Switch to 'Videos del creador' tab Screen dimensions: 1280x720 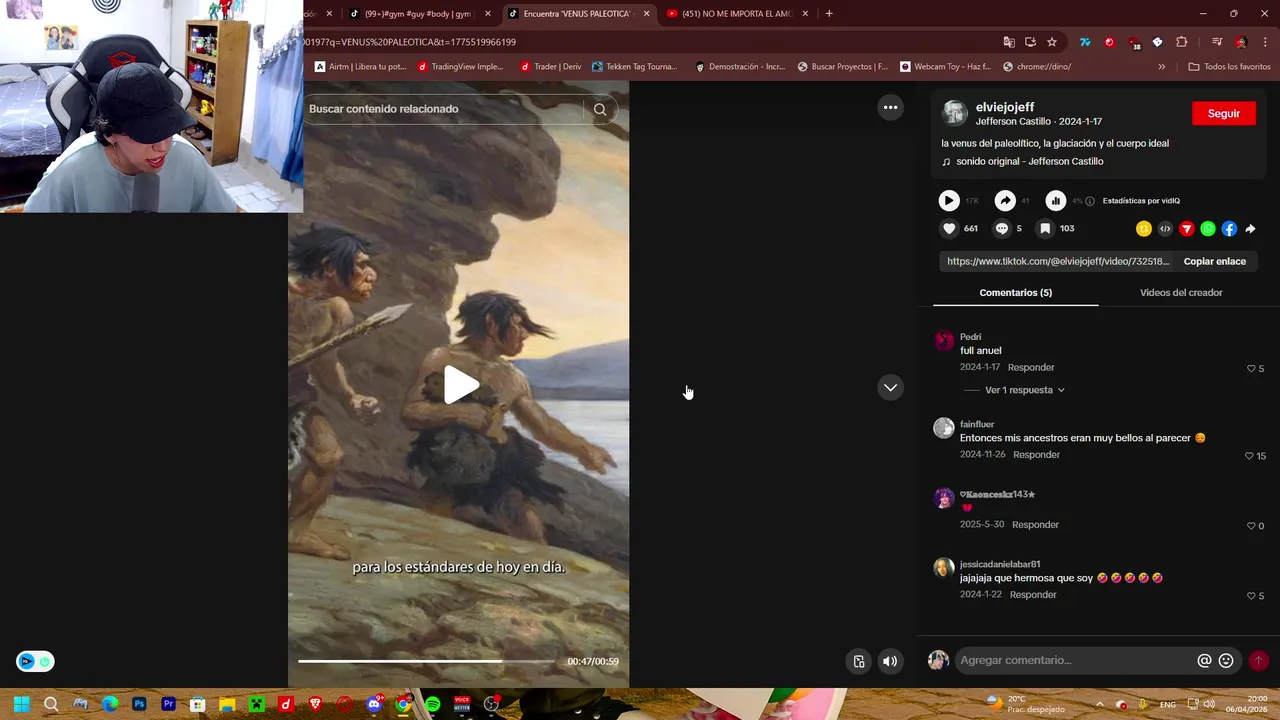[x=1181, y=293]
